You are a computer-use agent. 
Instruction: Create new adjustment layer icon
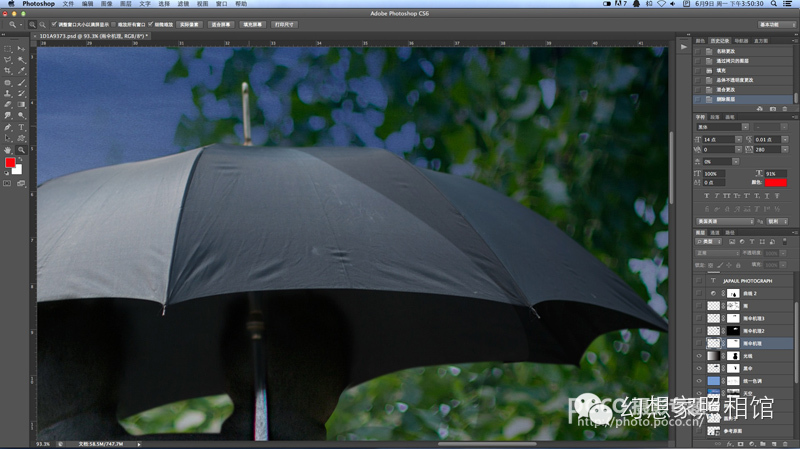click(x=752, y=444)
